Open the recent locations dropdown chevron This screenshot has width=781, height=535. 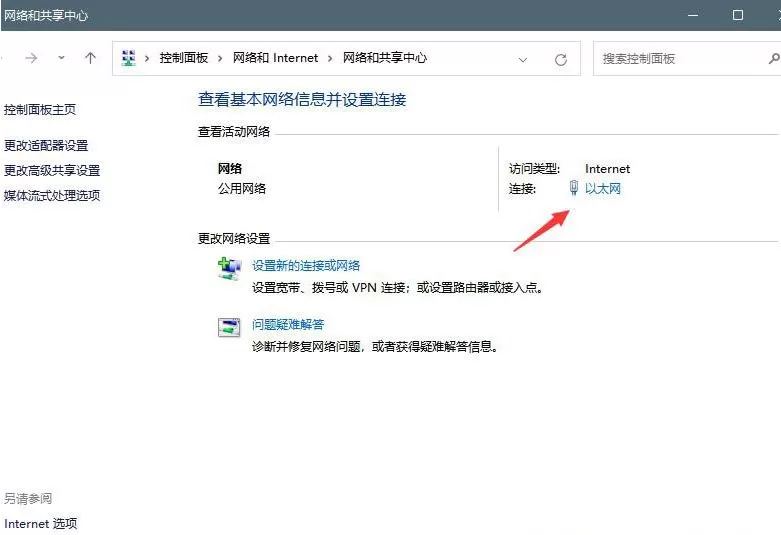coord(61,58)
